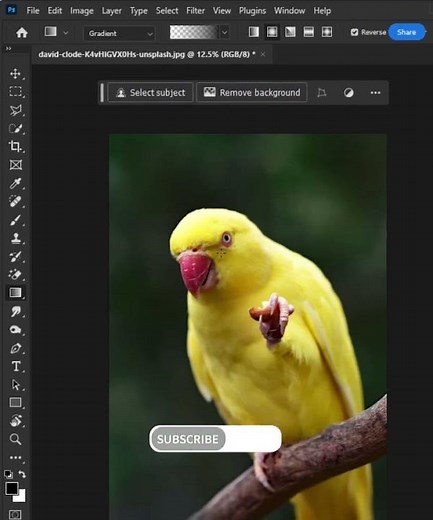Select the Spot Healing Brush tool
433x520 pixels.
(15, 201)
